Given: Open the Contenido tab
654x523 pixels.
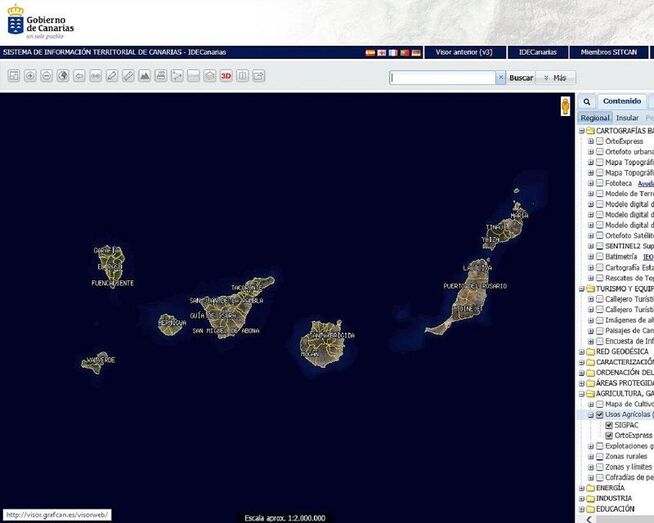Looking at the screenshot, I should (621, 101).
